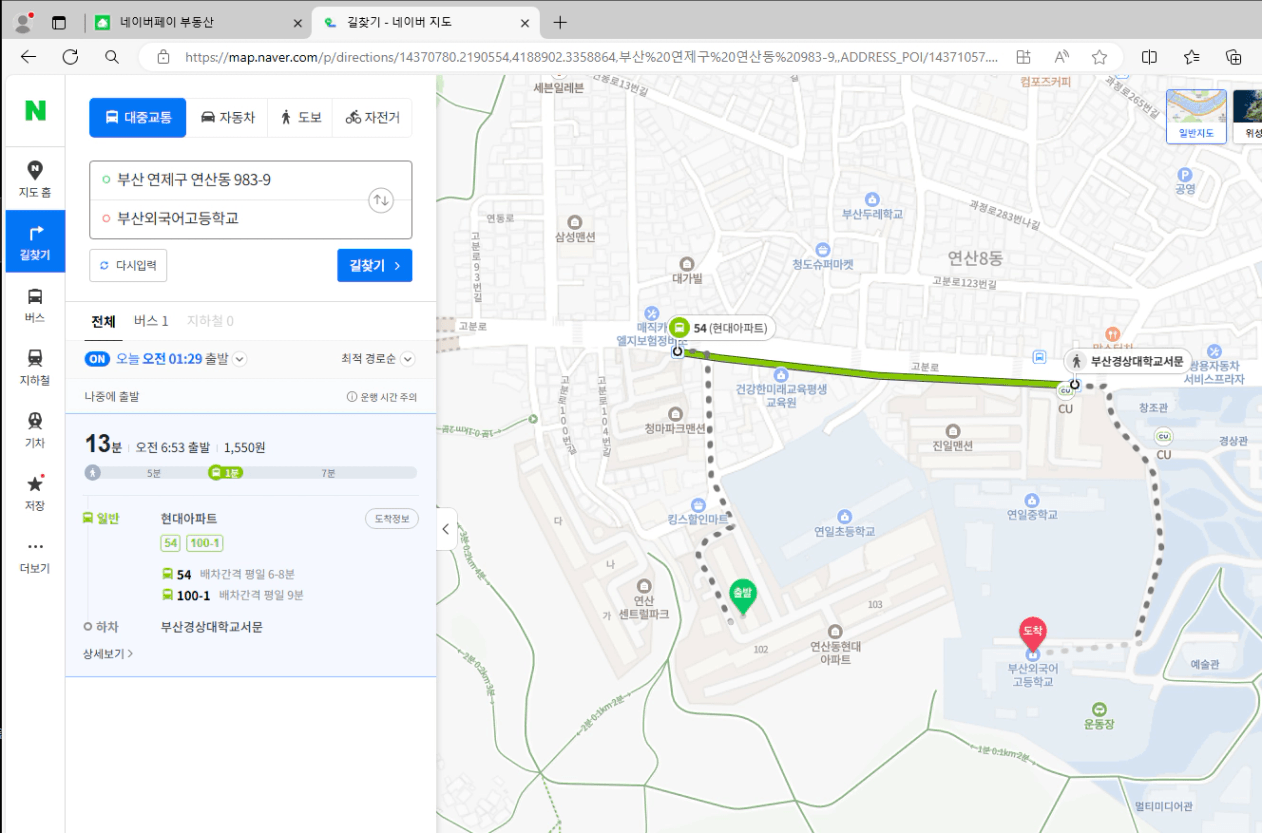Collapse the side panel arrow
Screen dimensions: 1262x833
447,529
